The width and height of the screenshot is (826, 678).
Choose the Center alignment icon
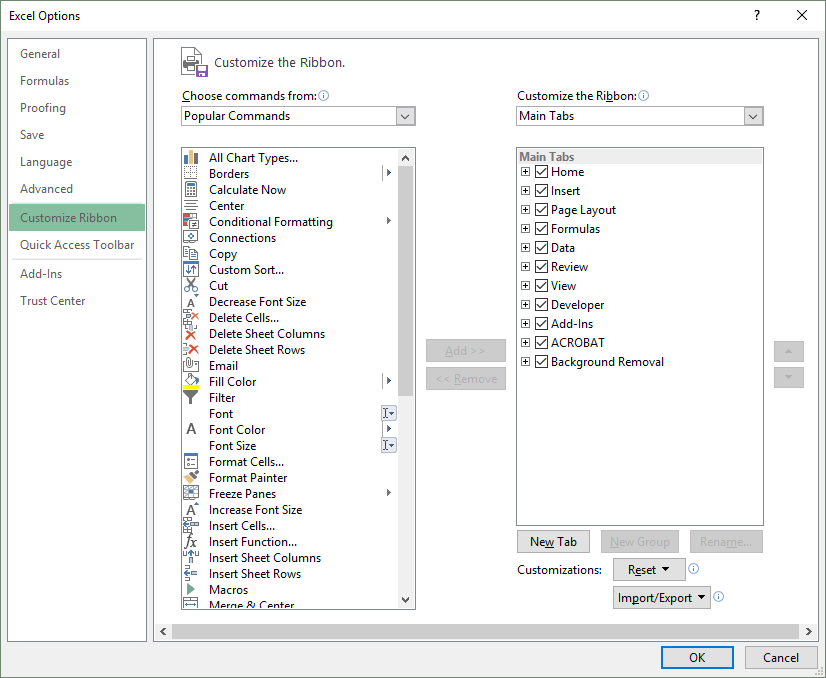pyautogui.click(x=191, y=205)
